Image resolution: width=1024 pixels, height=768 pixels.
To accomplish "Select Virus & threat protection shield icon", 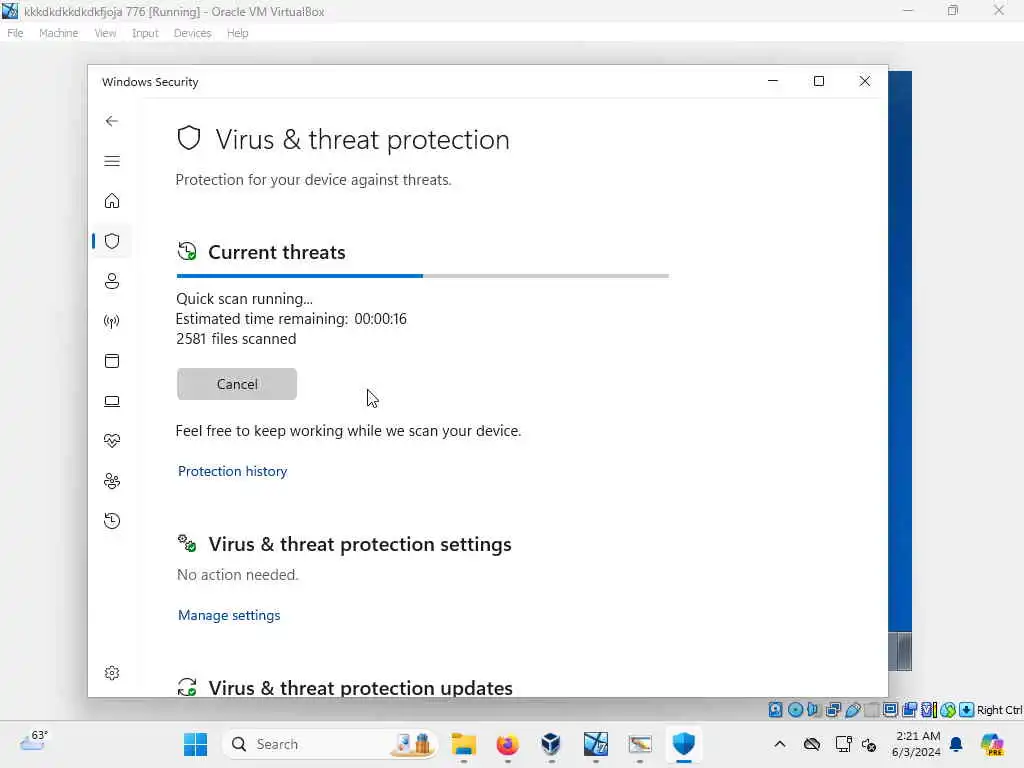I will click(112, 241).
